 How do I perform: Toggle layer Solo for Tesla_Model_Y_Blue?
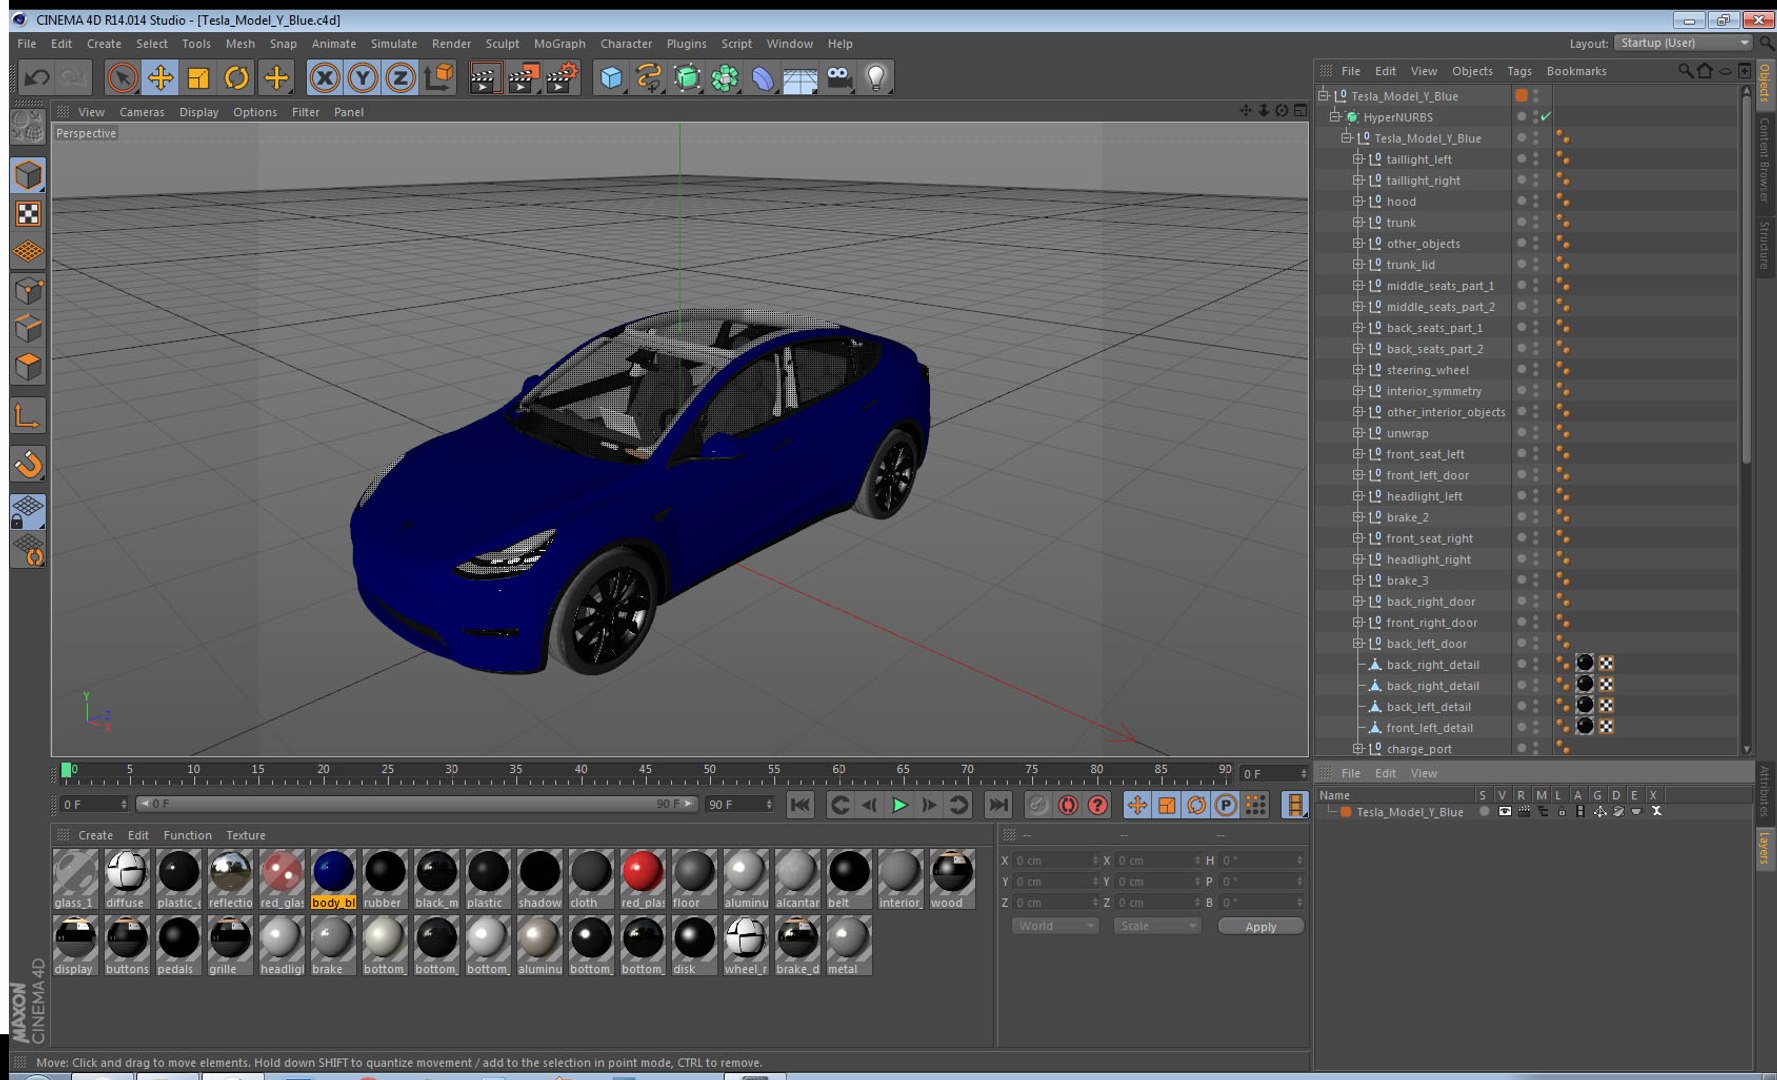1484,812
